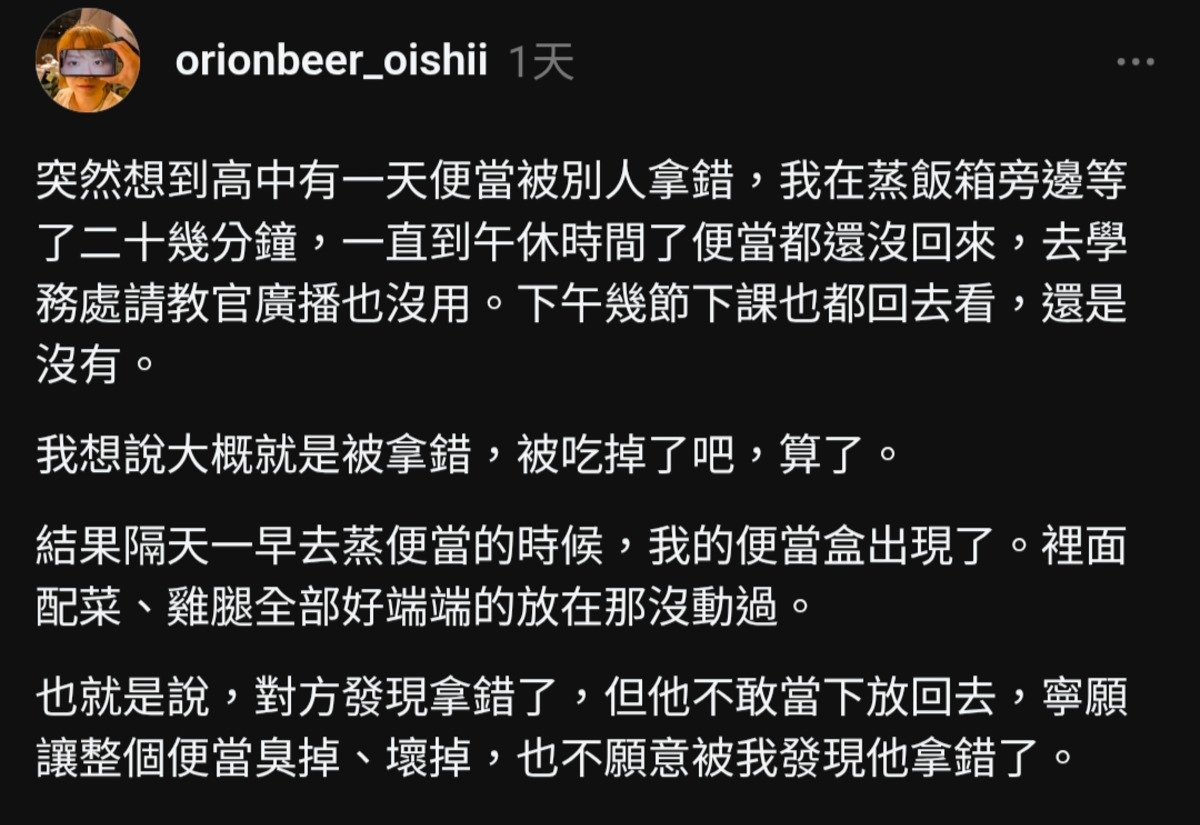Click the text 結果隔天一早 starting paragraph three
The height and width of the screenshot is (825, 1200).
point(170,547)
